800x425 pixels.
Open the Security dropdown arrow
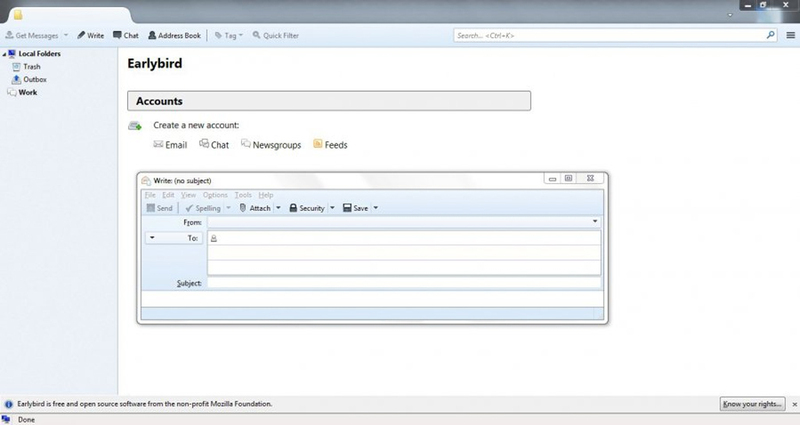point(332,208)
